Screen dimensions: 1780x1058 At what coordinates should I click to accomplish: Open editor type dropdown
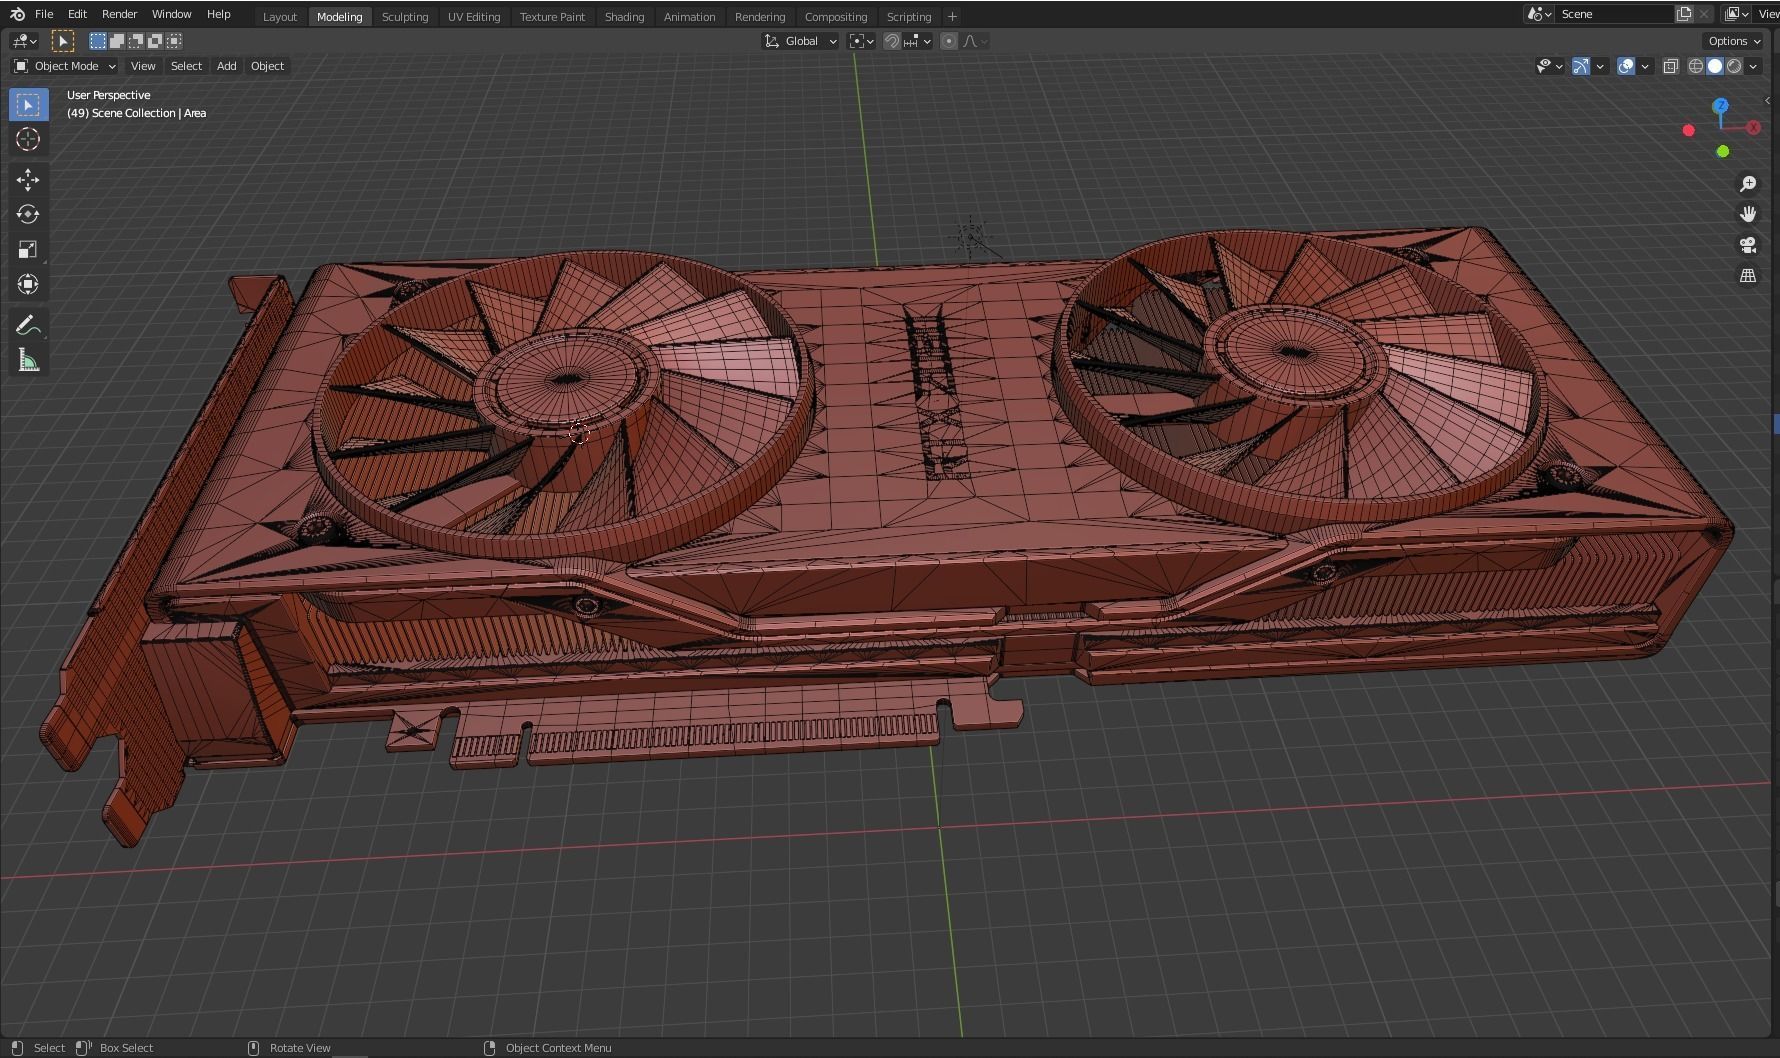[x=24, y=41]
